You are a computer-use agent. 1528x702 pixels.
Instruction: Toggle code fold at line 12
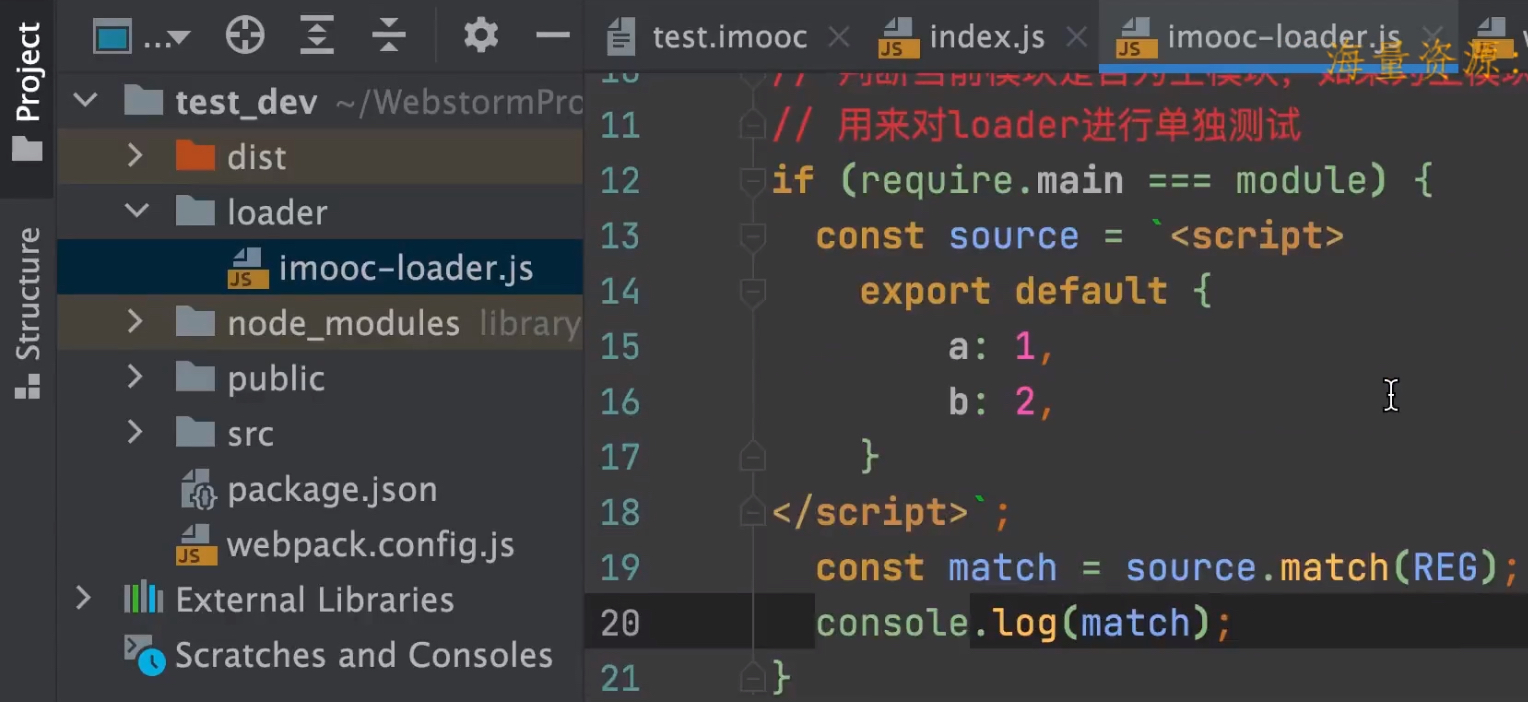[752, 181]
